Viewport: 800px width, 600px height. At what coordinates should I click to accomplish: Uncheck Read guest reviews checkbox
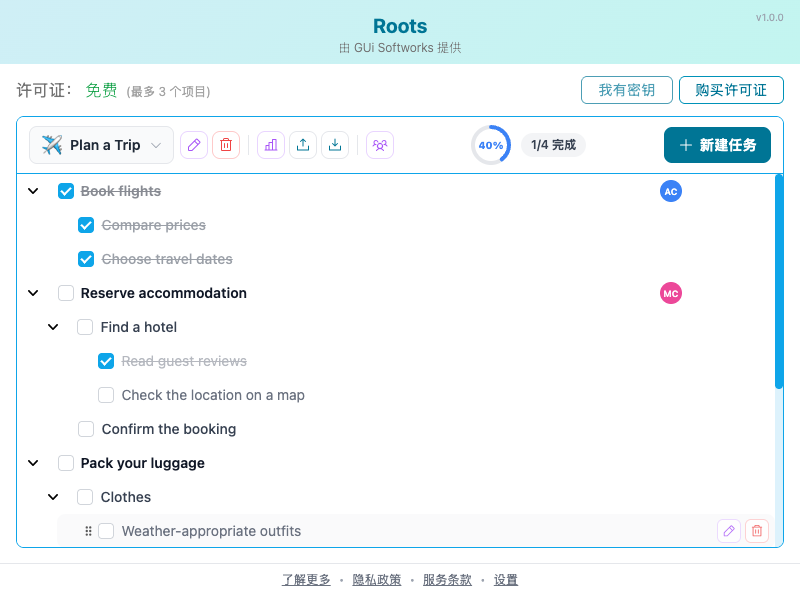[x=106, y=361]
